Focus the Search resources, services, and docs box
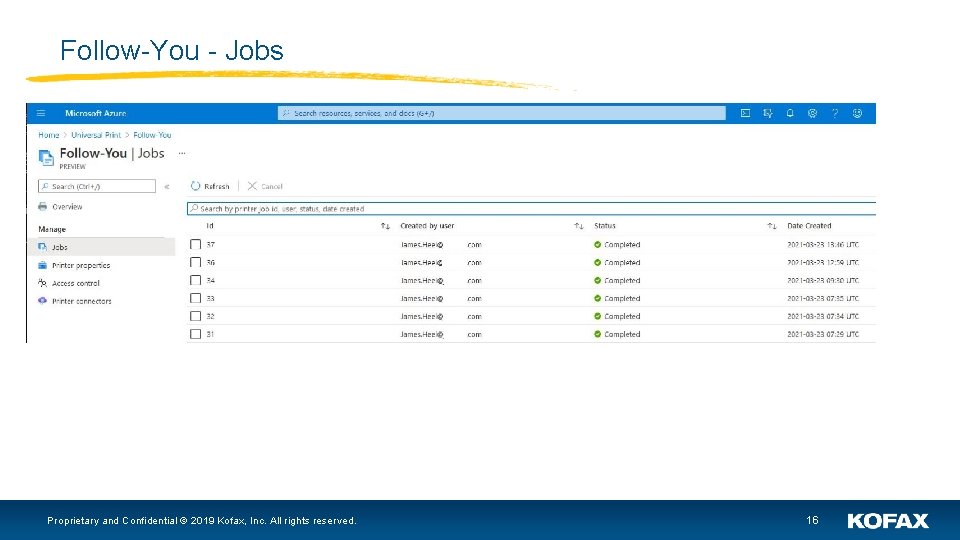Screen dimensions: 960x540 click(x=501, y=113)
